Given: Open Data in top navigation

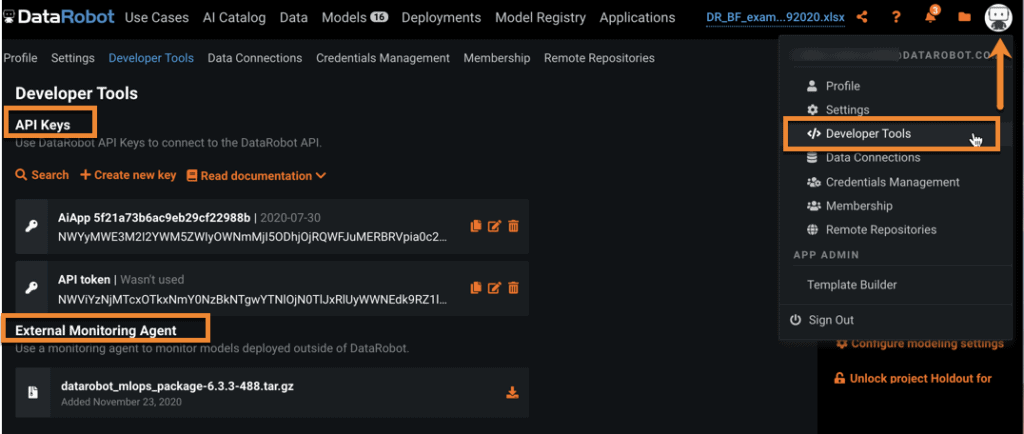Looking at the screenshot, I should coord(293,18).
